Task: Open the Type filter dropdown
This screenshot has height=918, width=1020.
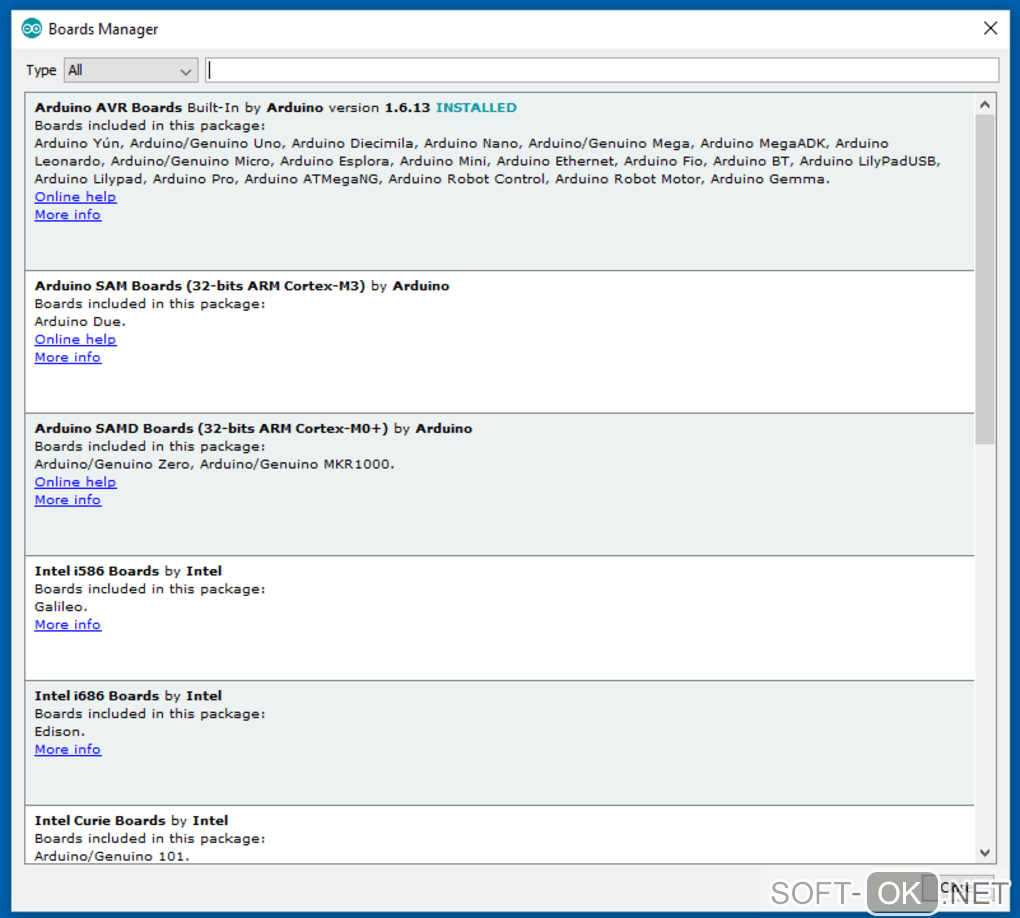Action: (x=131, y=70)
